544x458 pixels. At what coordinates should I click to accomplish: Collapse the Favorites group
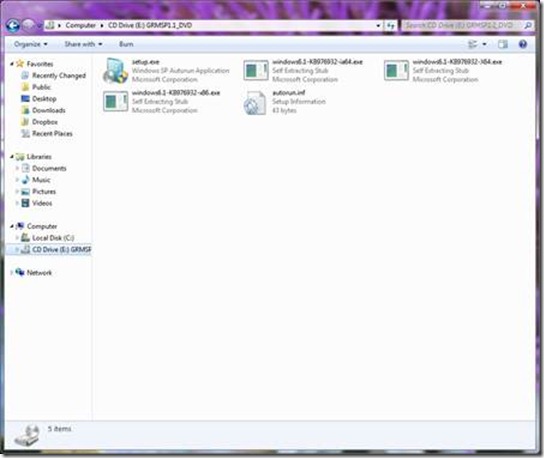[x=12, y=64]
